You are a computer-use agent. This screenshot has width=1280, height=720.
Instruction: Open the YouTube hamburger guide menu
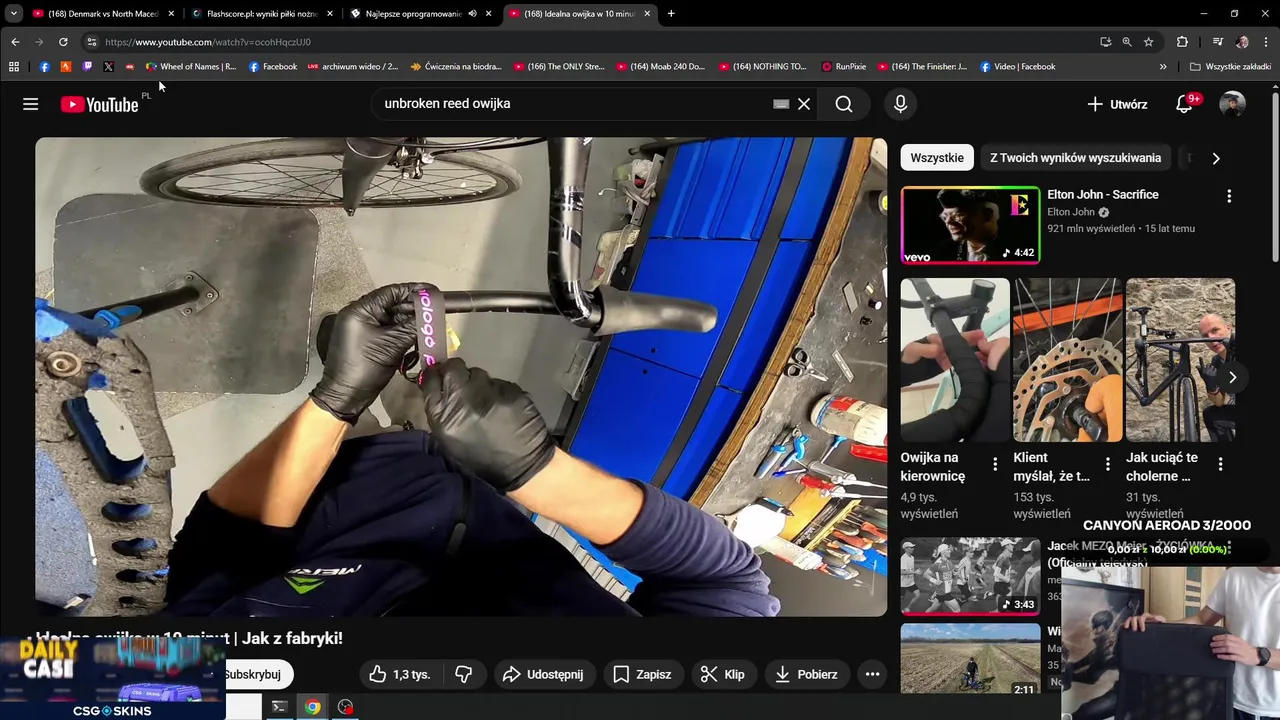point(30,104)
